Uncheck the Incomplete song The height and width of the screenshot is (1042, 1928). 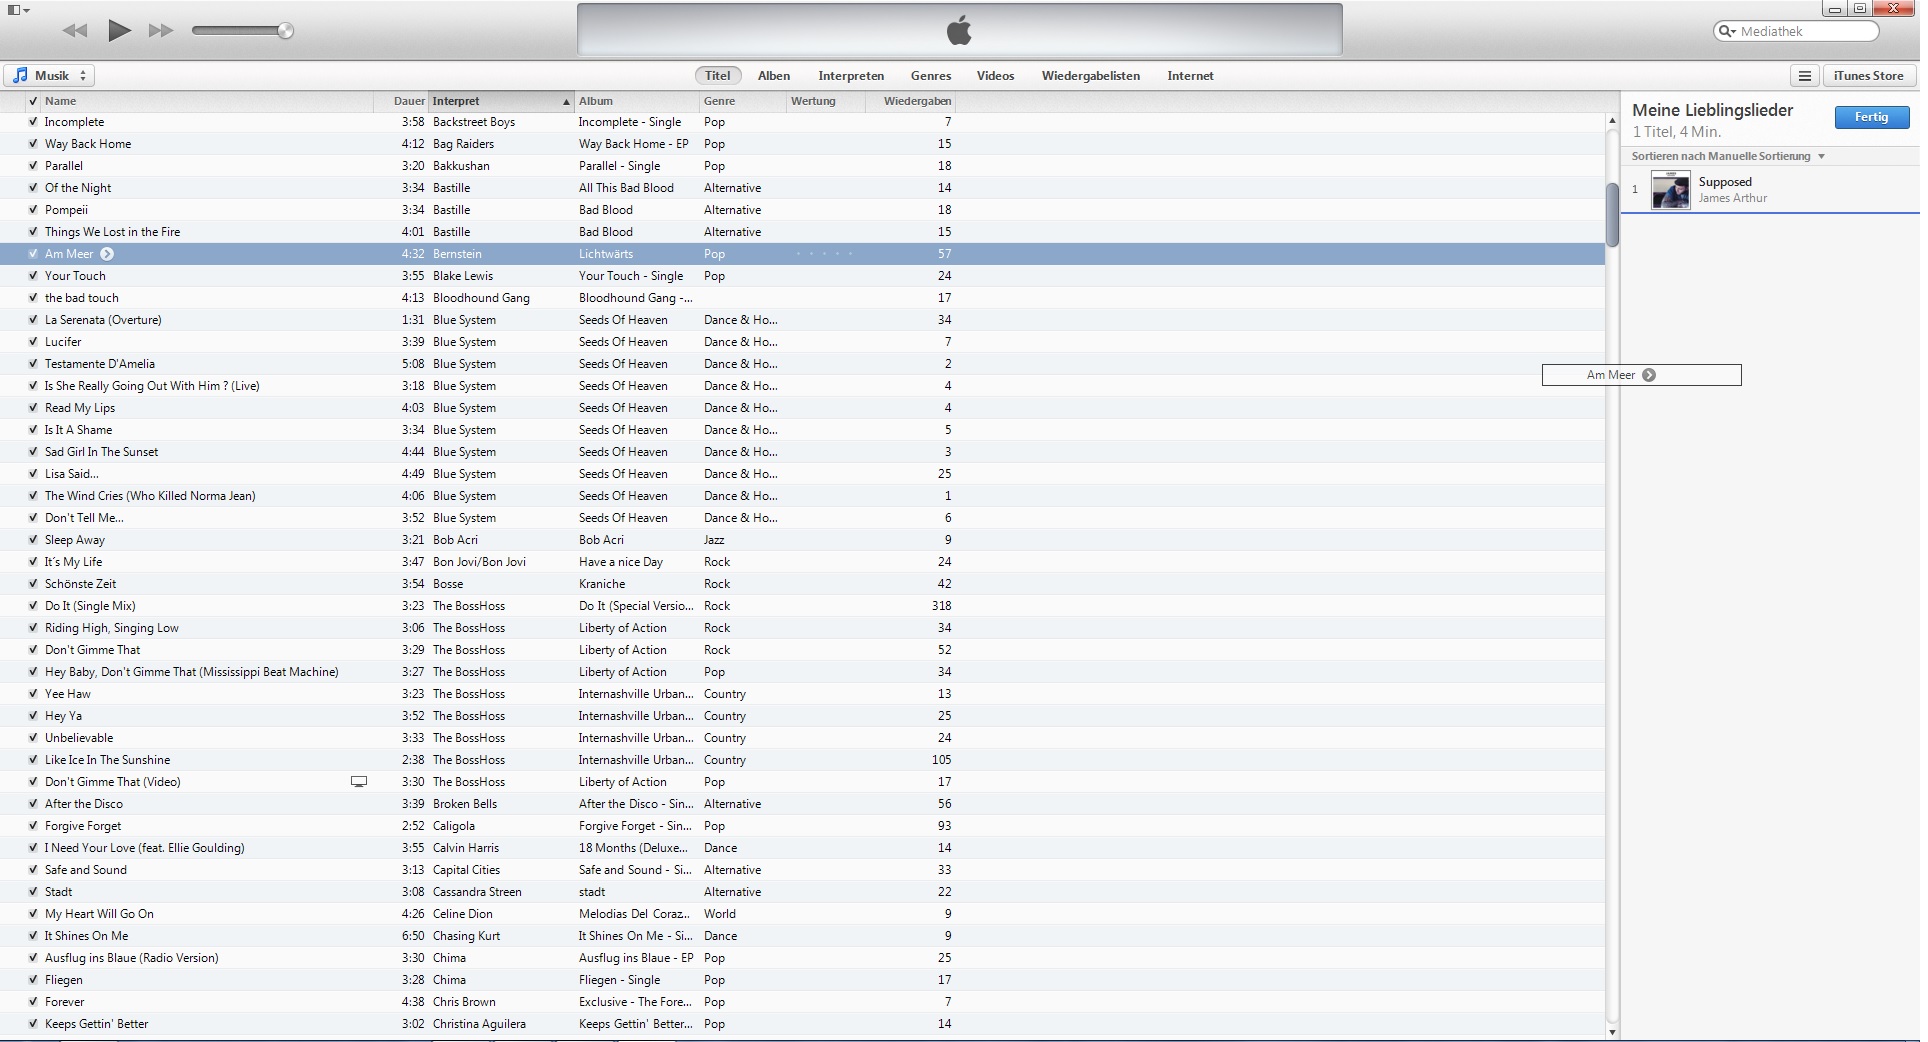(33, 122)
